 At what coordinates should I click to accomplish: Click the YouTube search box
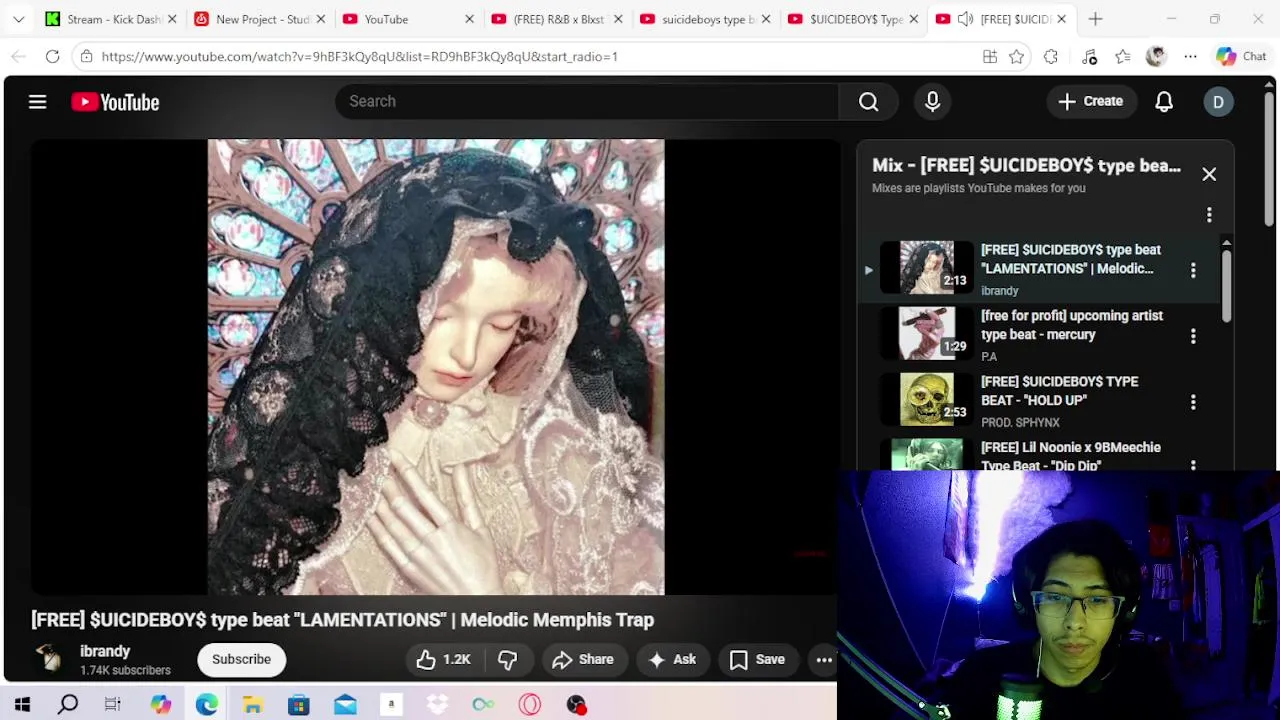click(587, 101)
